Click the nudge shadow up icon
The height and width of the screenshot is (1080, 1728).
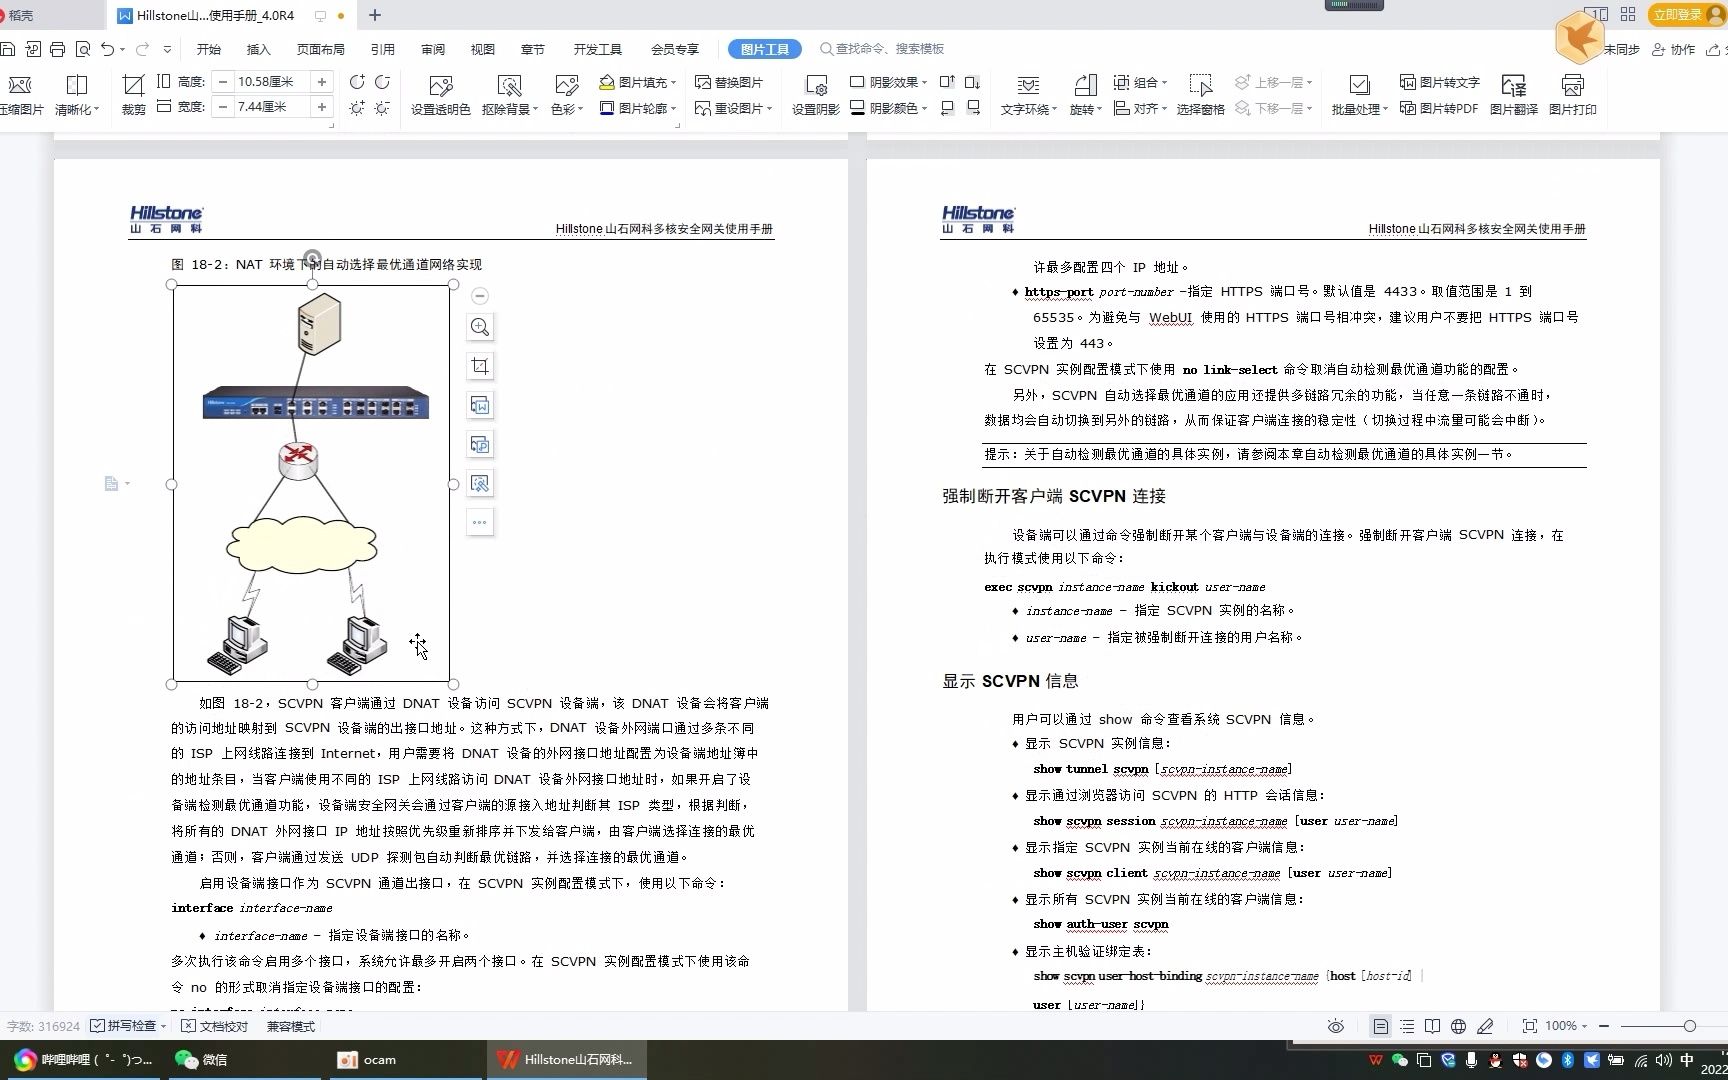click(947, 82)
